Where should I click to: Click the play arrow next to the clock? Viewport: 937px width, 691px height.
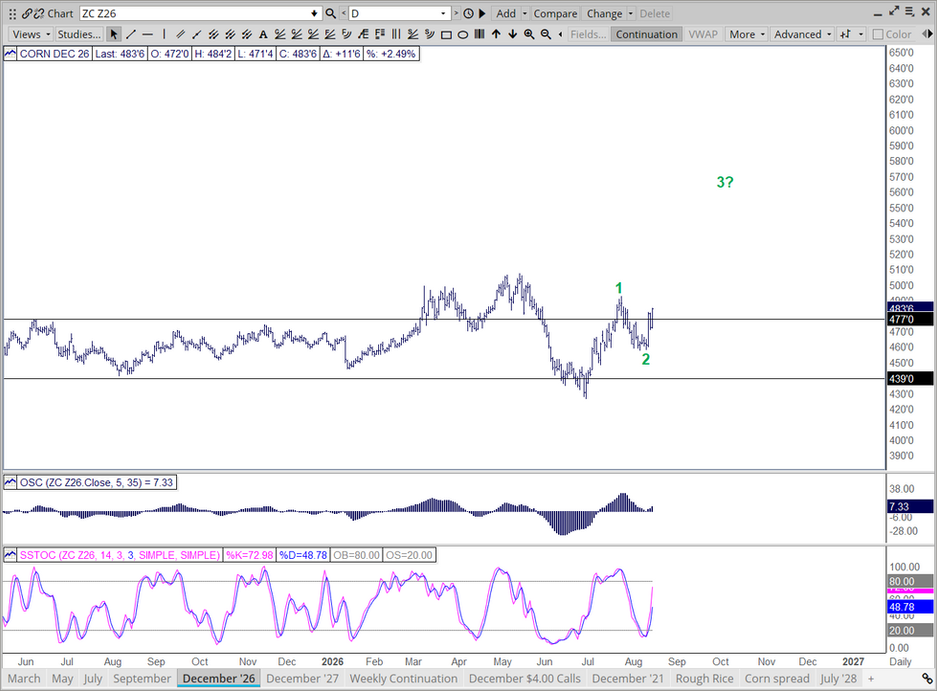pos(482,13)
